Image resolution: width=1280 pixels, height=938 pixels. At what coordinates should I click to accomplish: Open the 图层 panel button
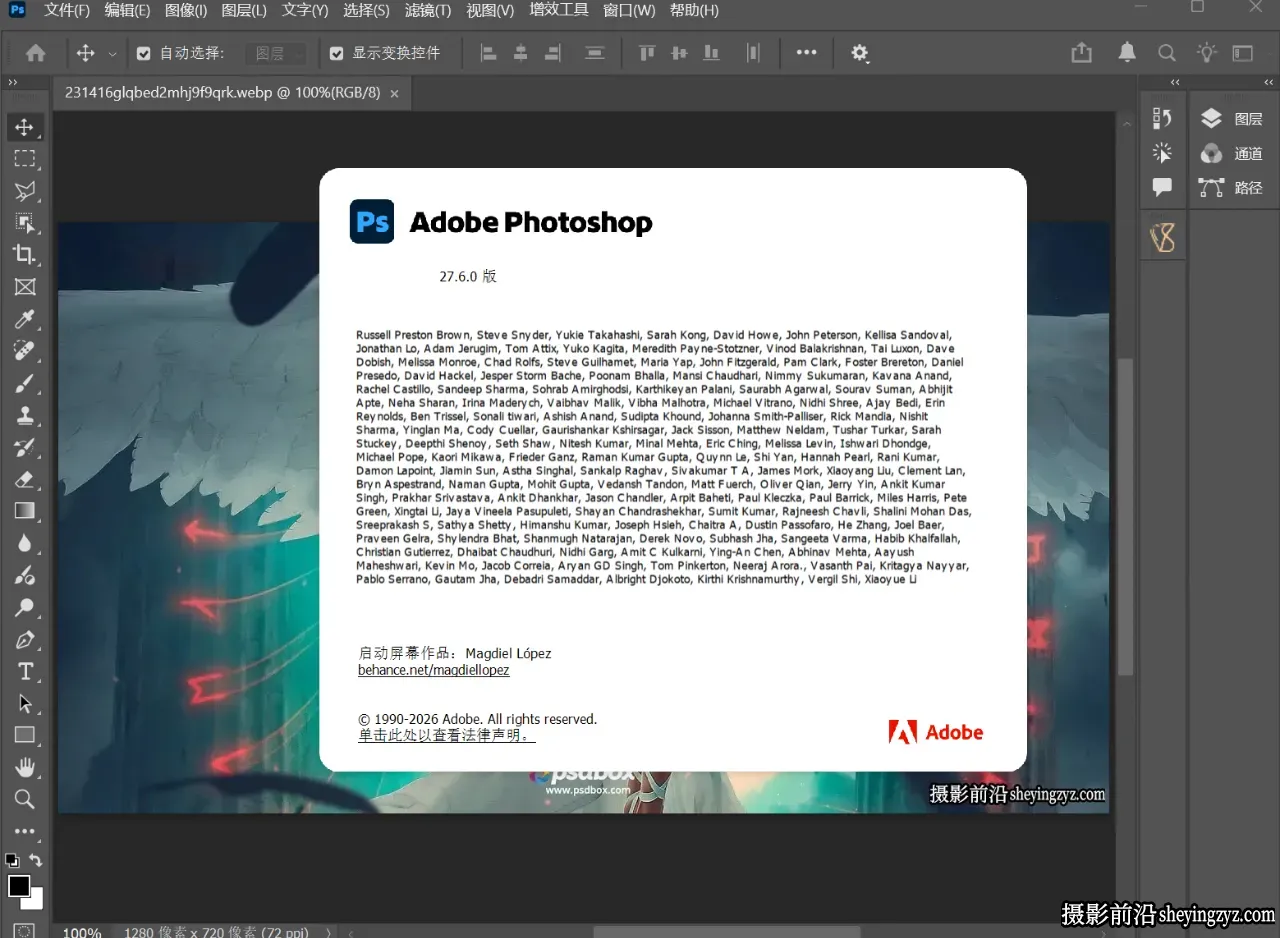pyautogui.click(x=1232, y=119)
